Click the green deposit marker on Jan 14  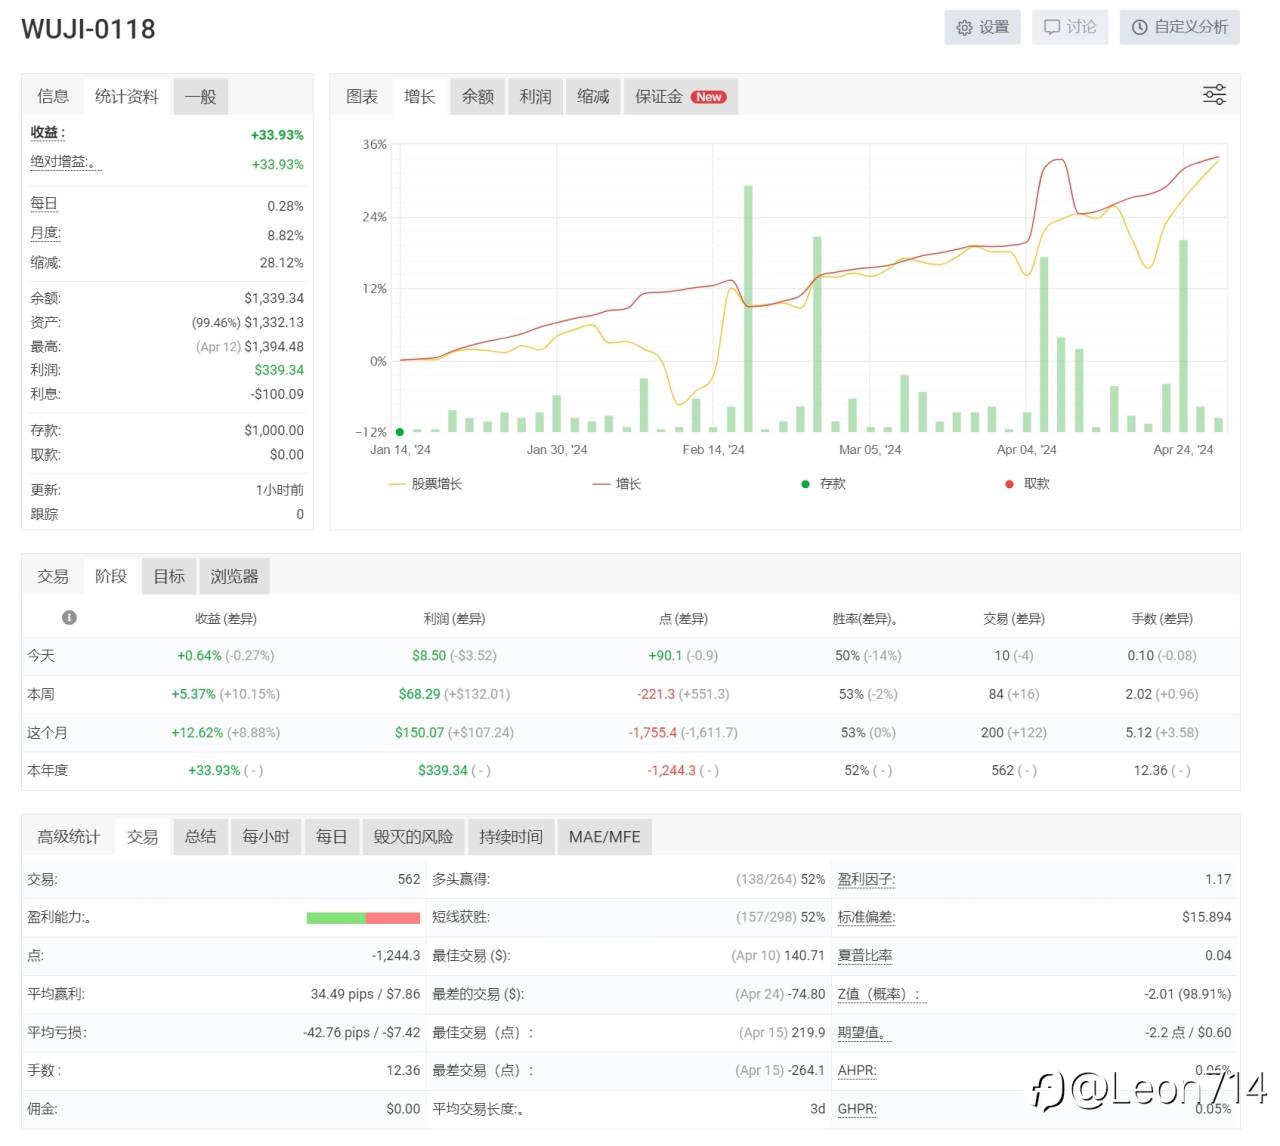[399, 432]
